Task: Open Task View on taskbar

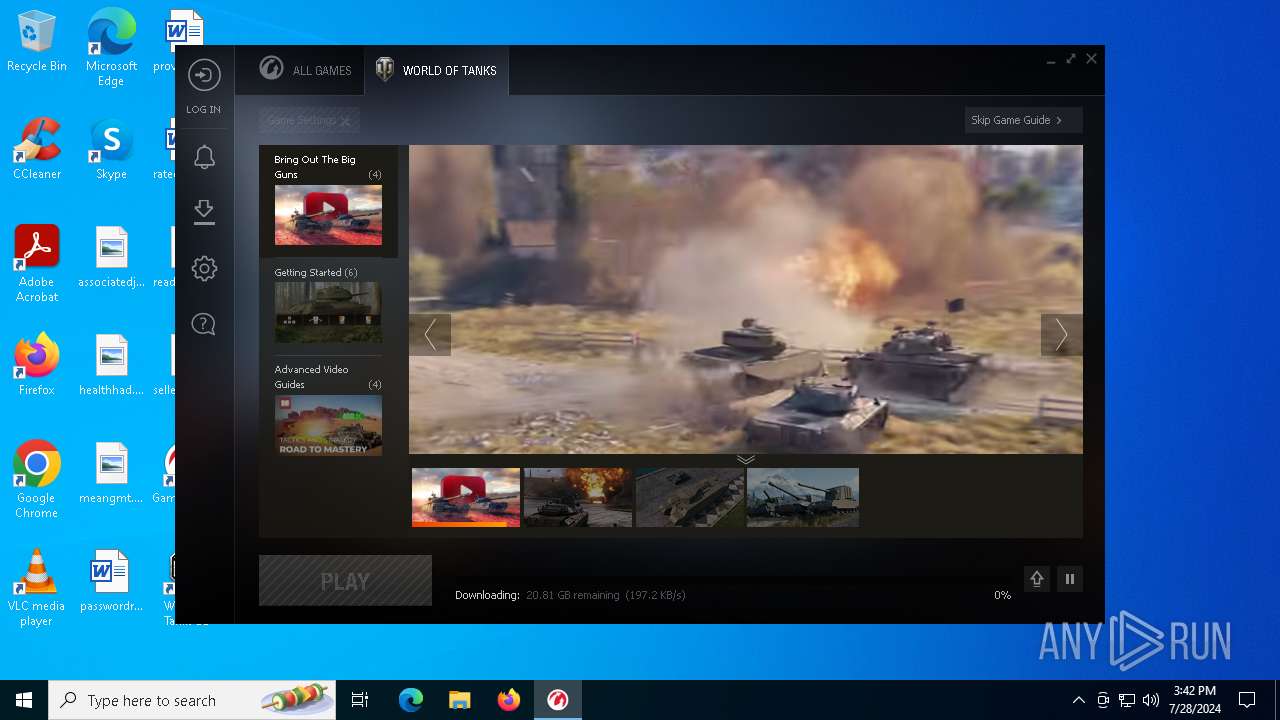Action: tap(360, 700)
